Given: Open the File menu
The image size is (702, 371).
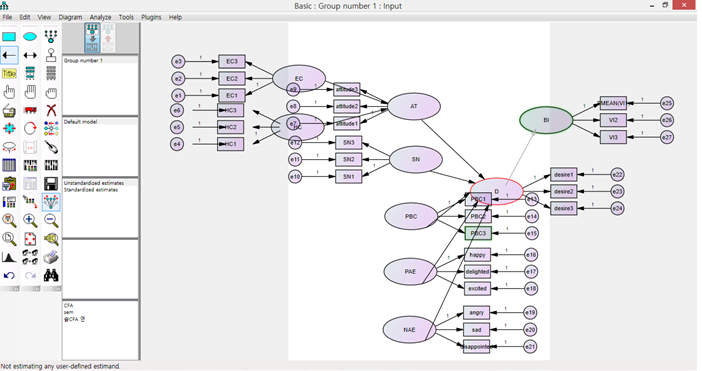Looking at the screenshot, I should point(8,17).
